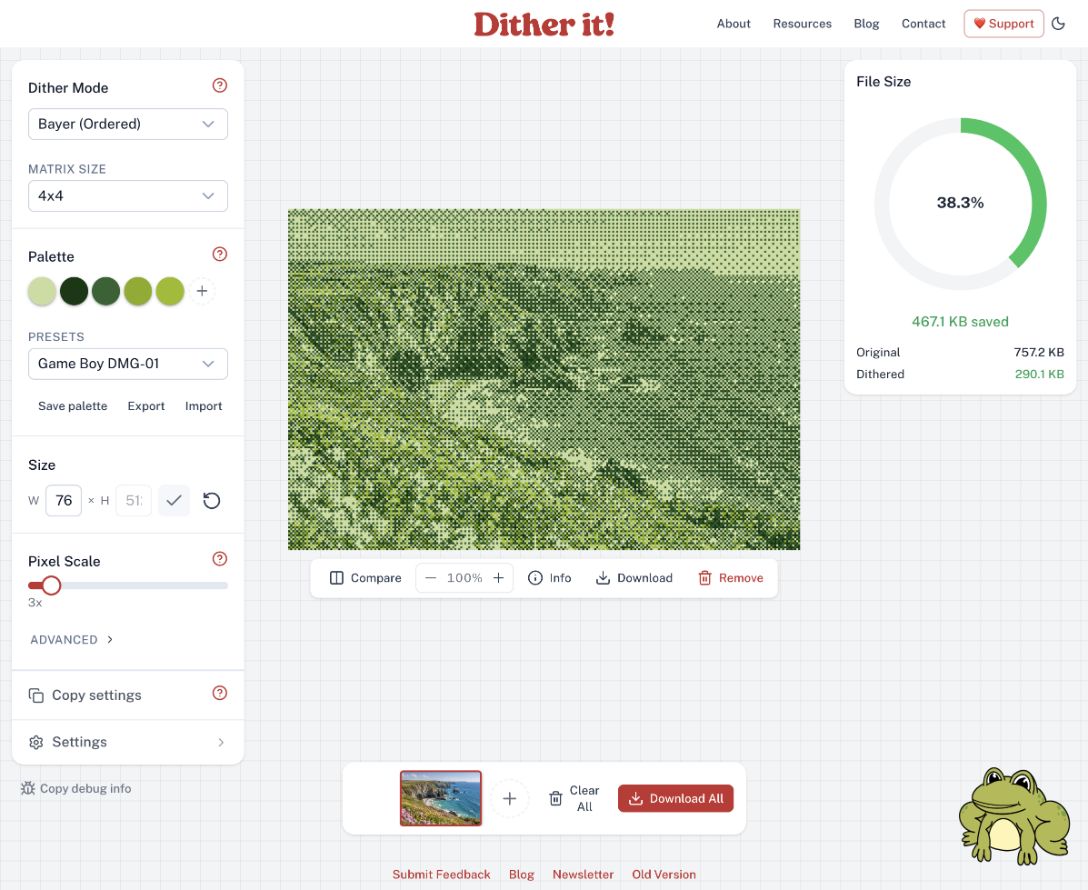Confirm size with the checkmark icon
The image size is (1088, 890).
[x=174, y=500]
